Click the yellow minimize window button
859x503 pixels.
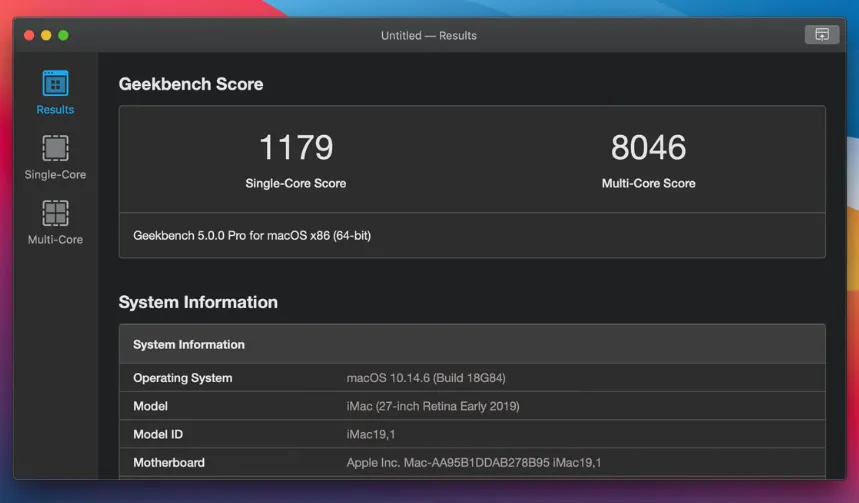(46, 36)
